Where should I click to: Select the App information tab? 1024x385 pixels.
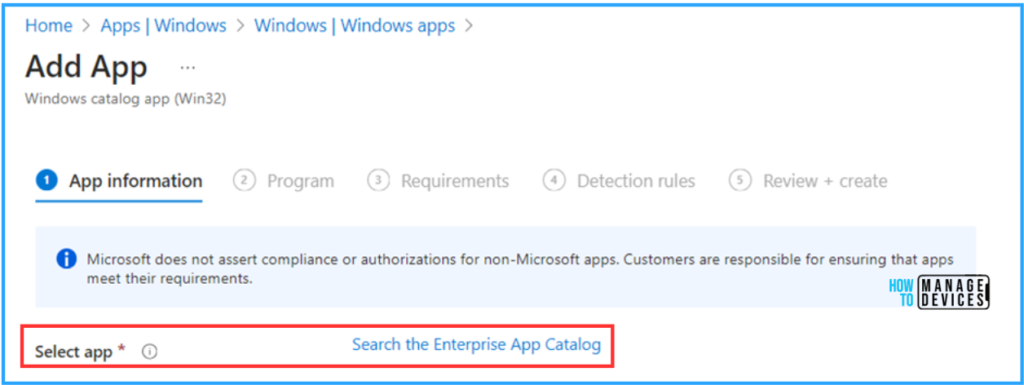[x=119, y=181]
